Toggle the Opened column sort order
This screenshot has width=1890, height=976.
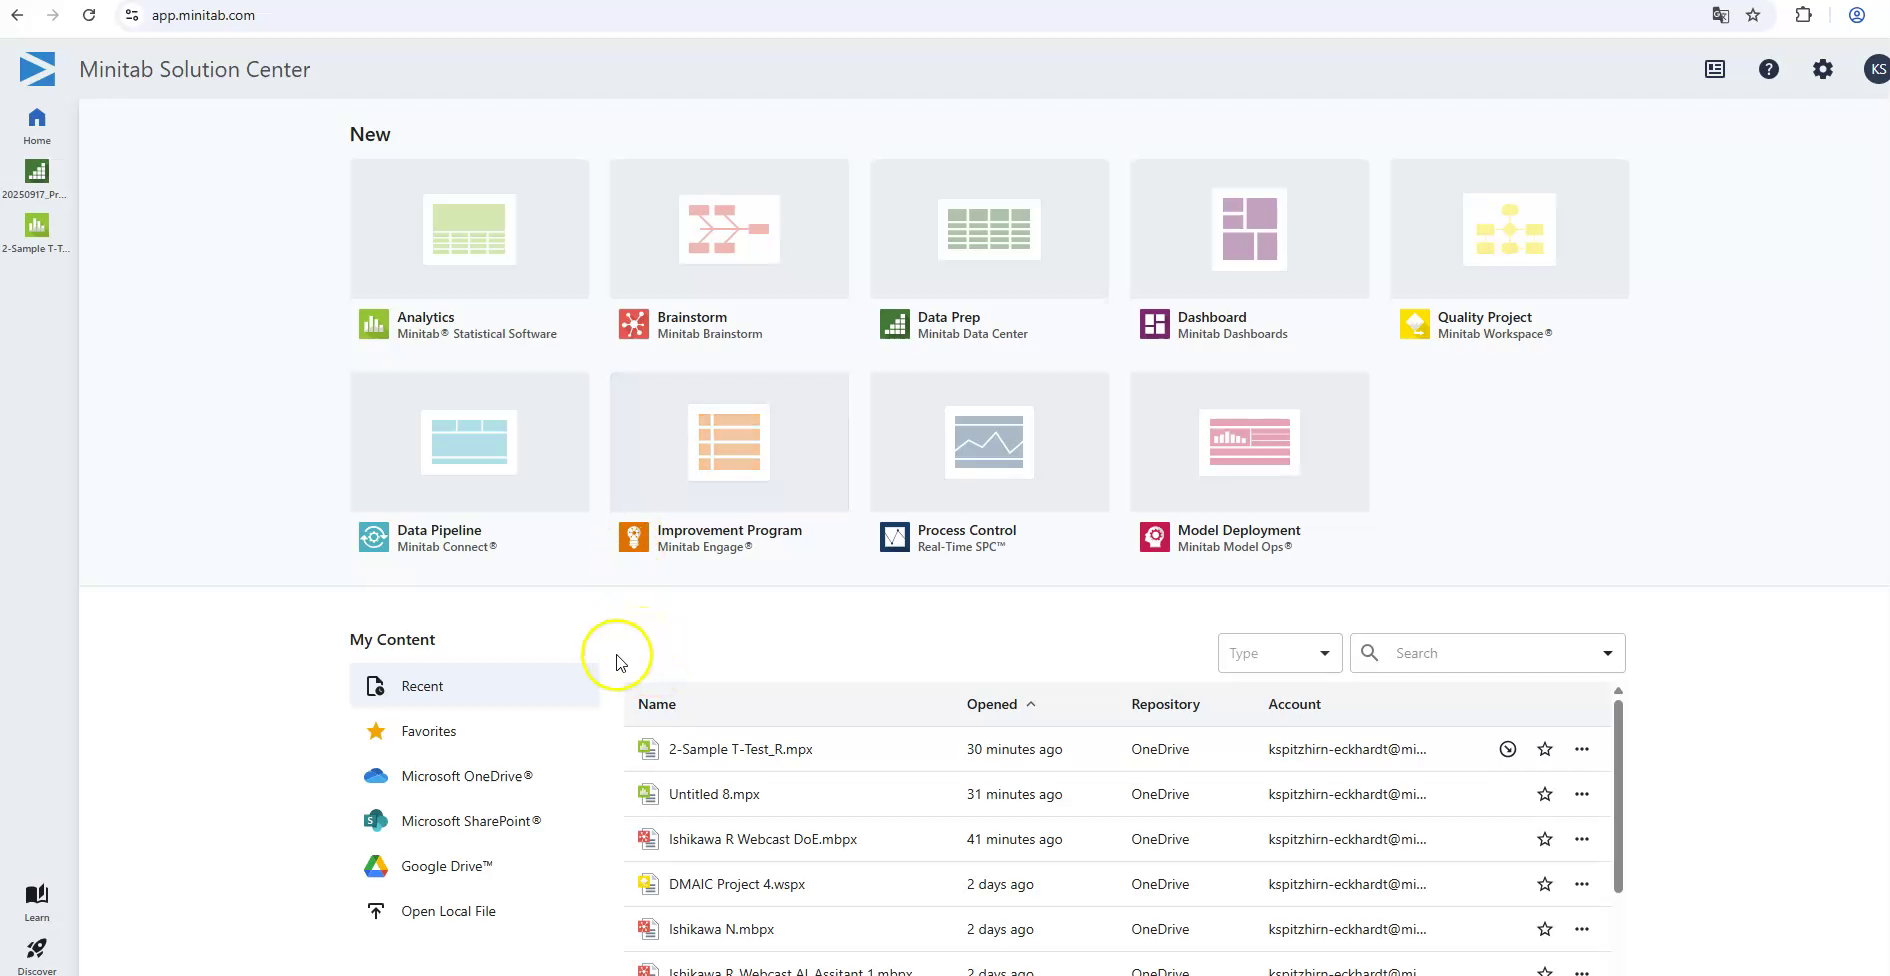tap(1001, 703)
